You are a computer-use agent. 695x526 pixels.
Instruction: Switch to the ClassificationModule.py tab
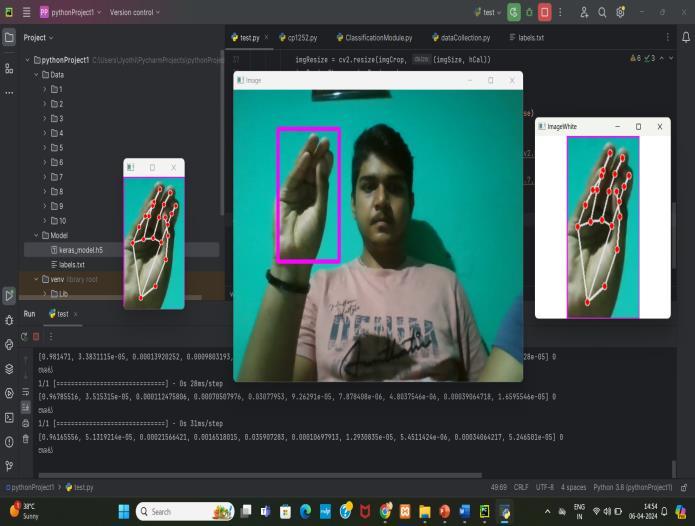375,38
